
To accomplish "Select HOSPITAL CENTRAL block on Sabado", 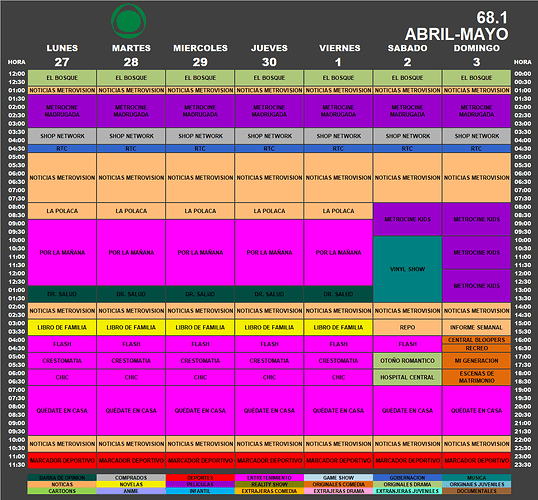I will tap(408, 377).
